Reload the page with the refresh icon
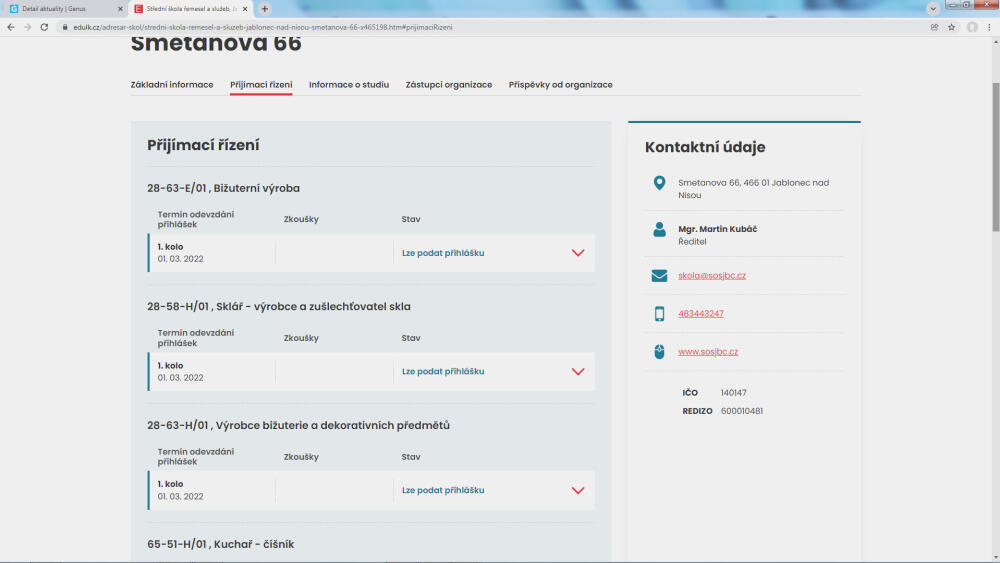The height and width of the screenshot is (563, 1000). coord(44,27)
